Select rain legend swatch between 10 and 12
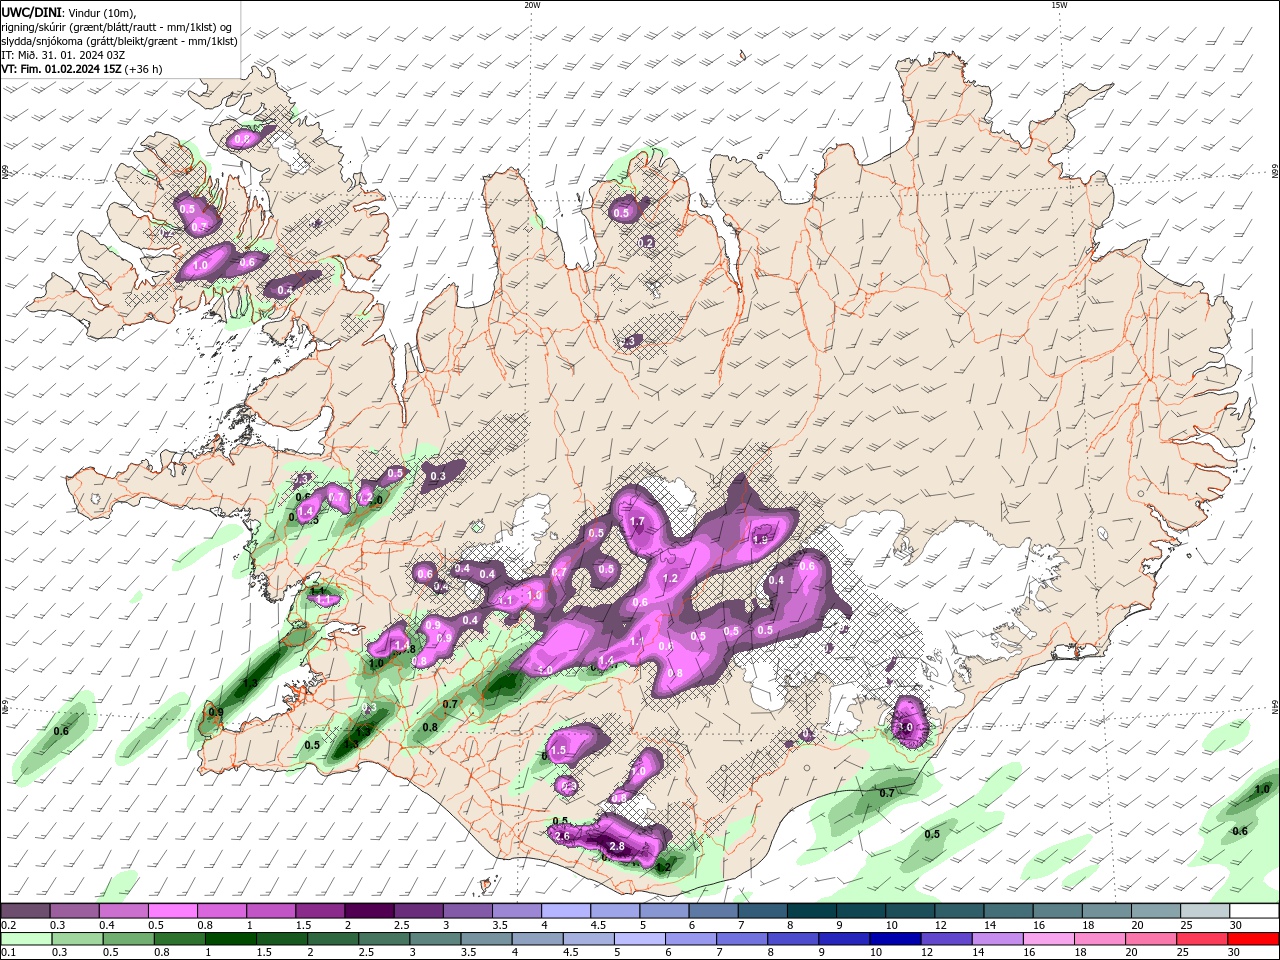 point(896,939)
